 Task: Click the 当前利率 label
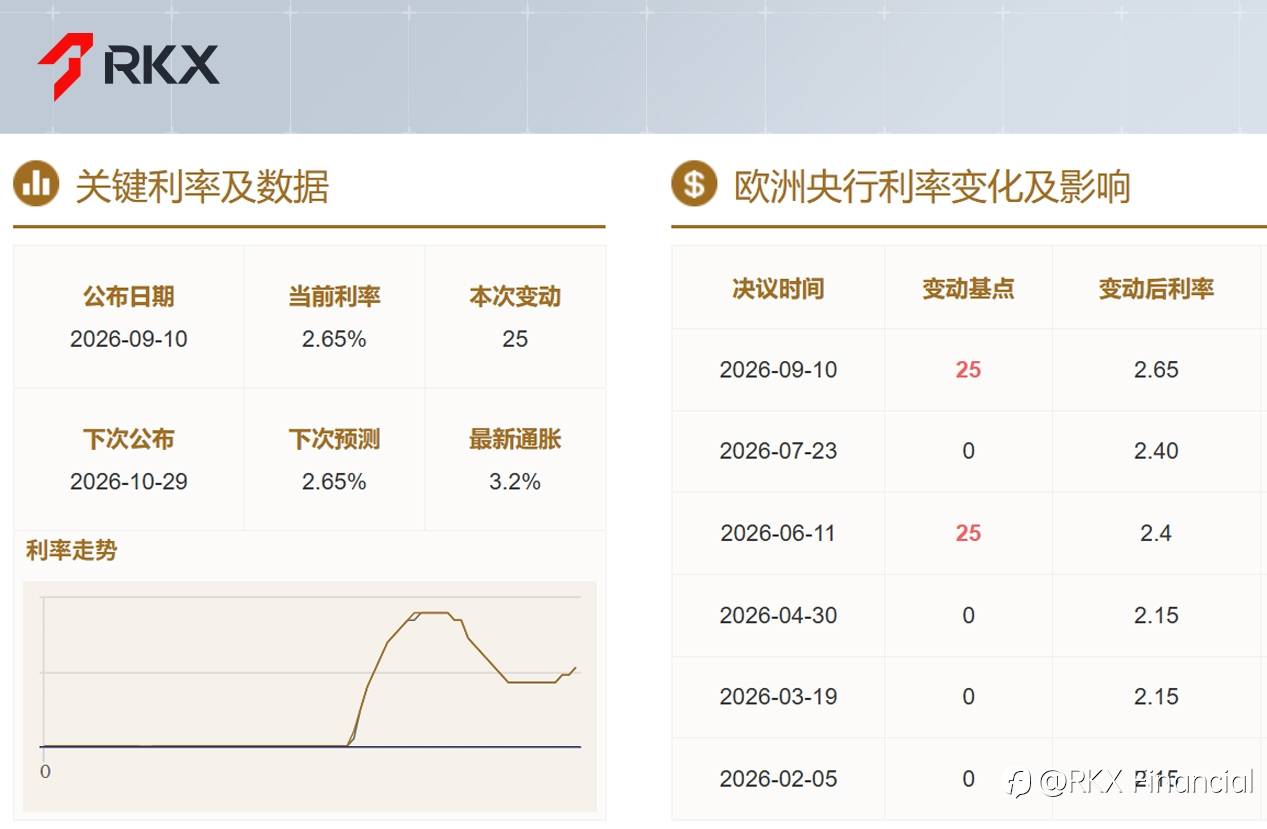[x=334, y=297]
